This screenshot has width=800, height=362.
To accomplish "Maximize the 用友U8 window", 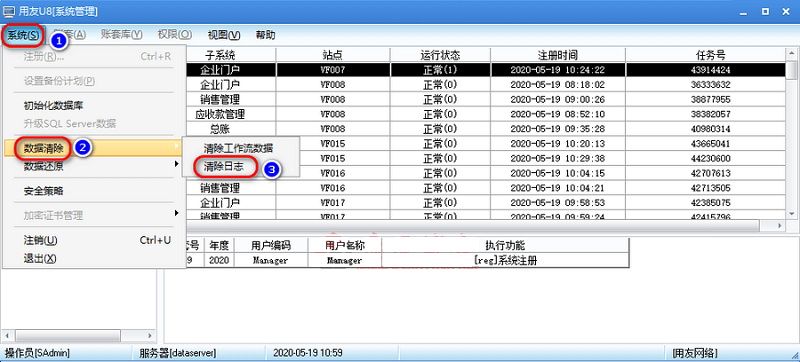I will 765,11.
